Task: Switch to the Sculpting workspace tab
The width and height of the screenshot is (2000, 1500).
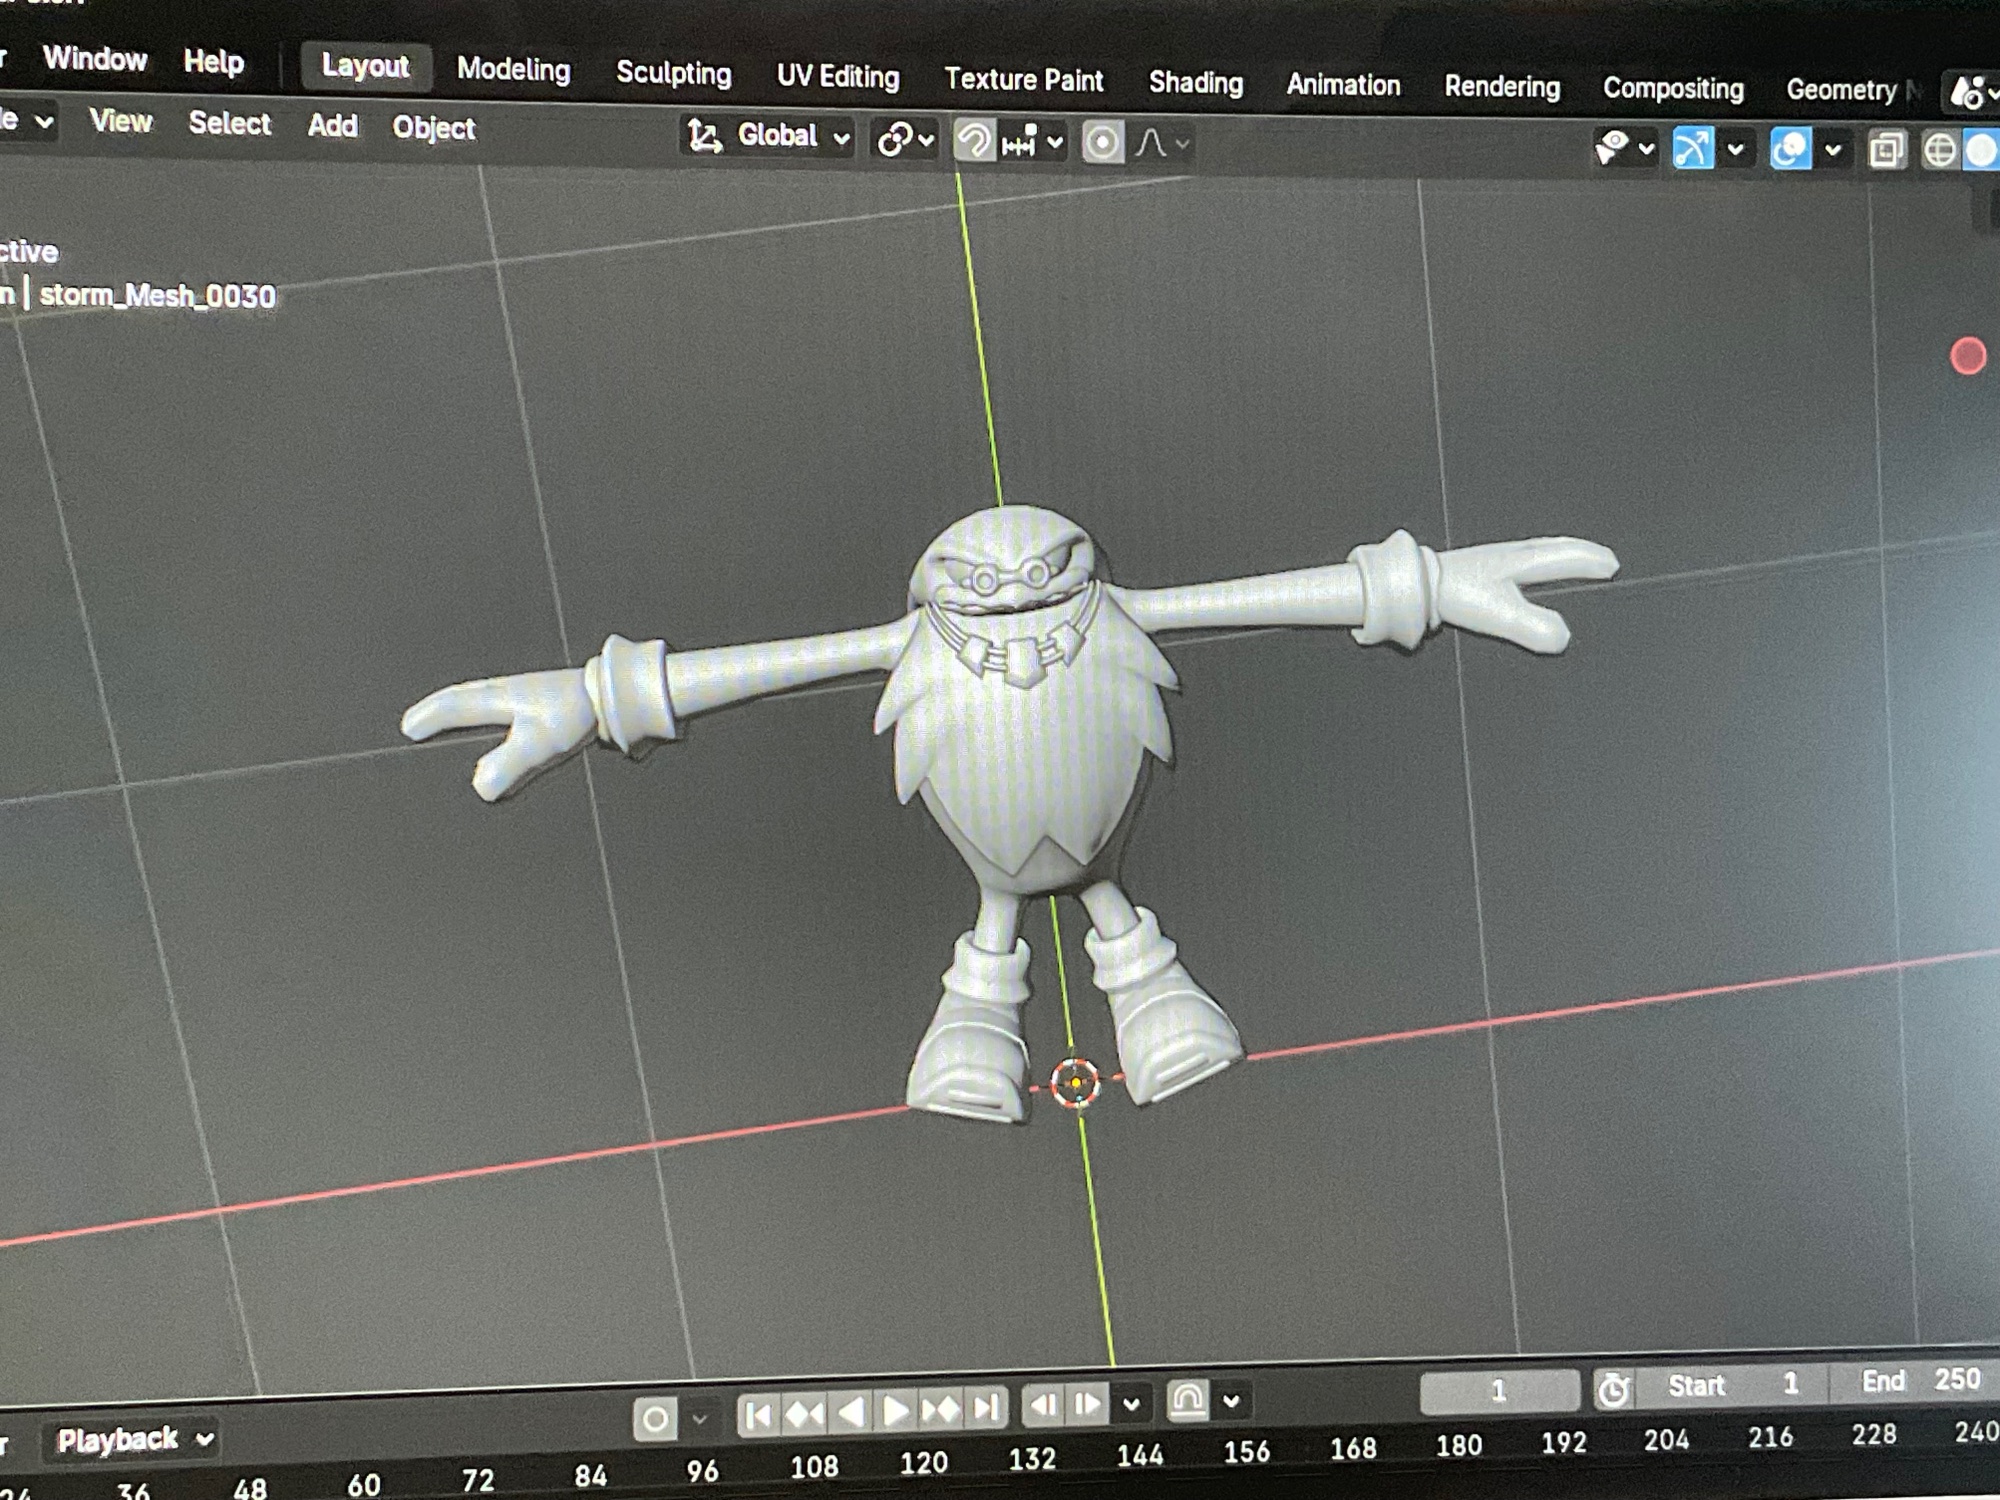Action: [x=673, y=73]
